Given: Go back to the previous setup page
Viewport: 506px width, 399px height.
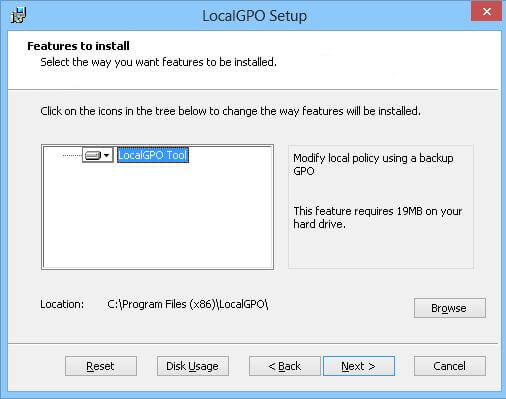Looking at the screenshot, I should 285,366.
